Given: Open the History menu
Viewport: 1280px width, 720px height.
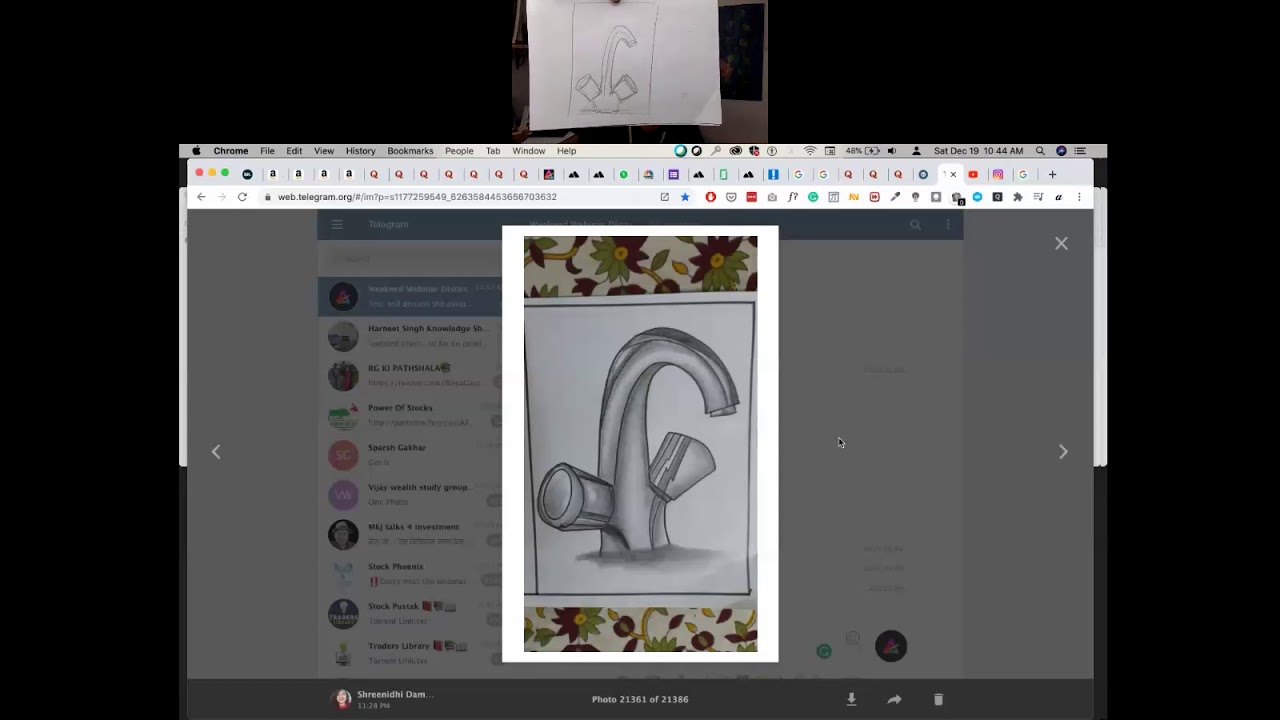Looking at the screenshot, I should tap(360, 151).
